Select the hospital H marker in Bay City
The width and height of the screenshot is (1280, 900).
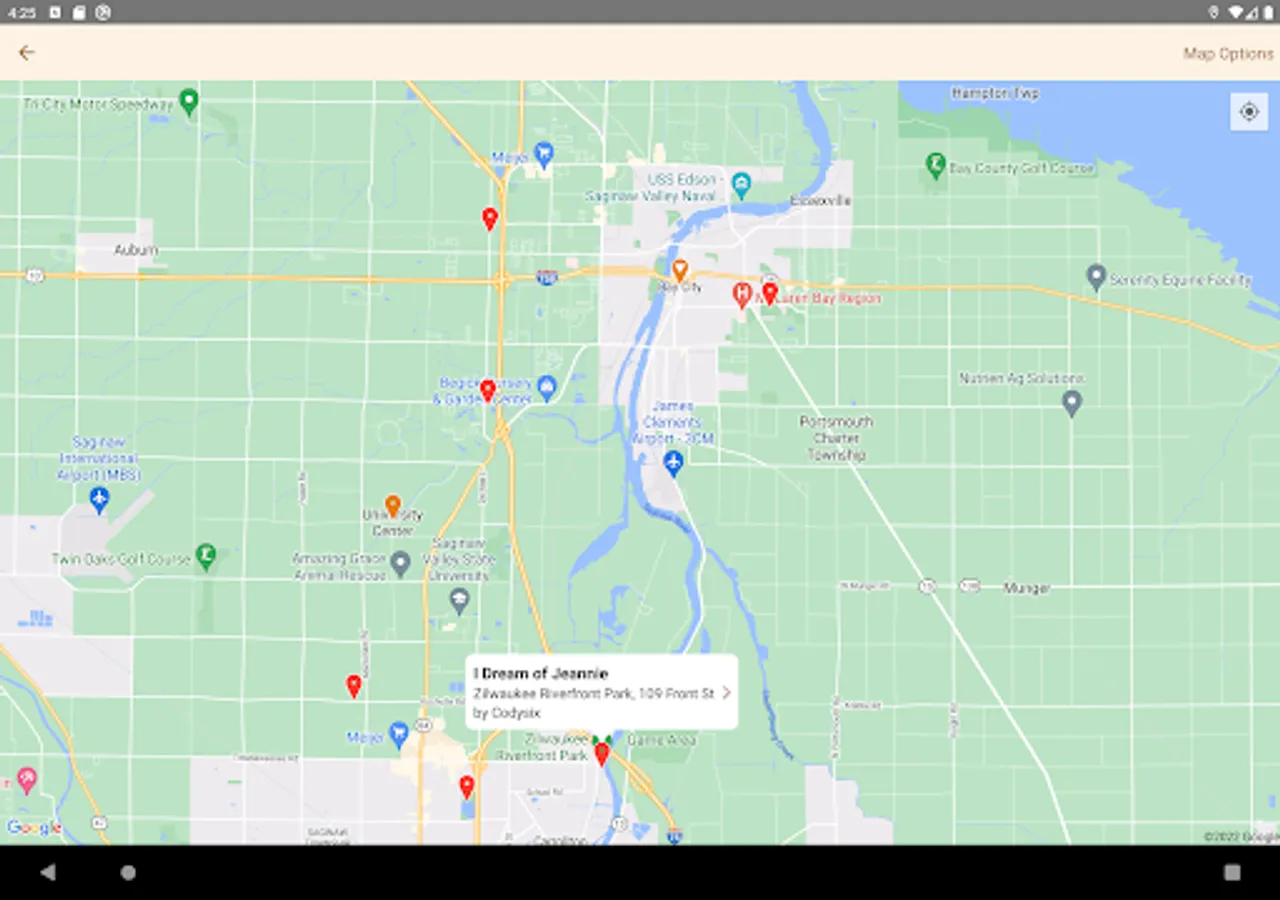coord(742,294)
